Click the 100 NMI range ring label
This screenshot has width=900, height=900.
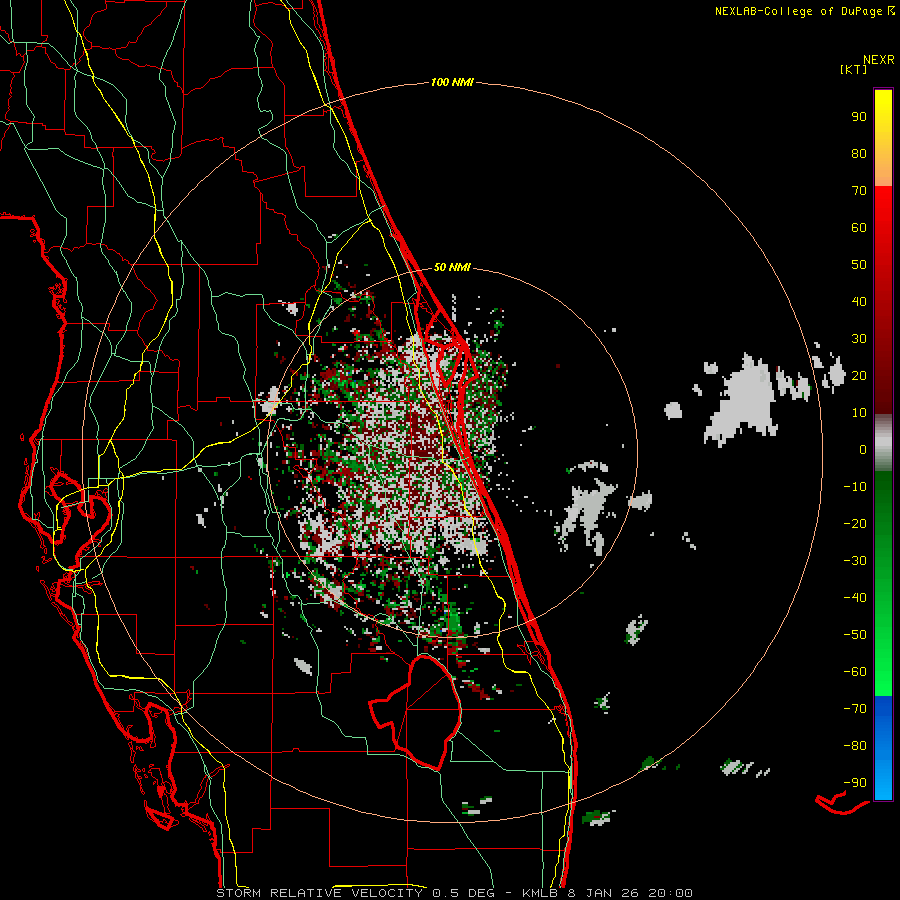[x=452, y=83]
